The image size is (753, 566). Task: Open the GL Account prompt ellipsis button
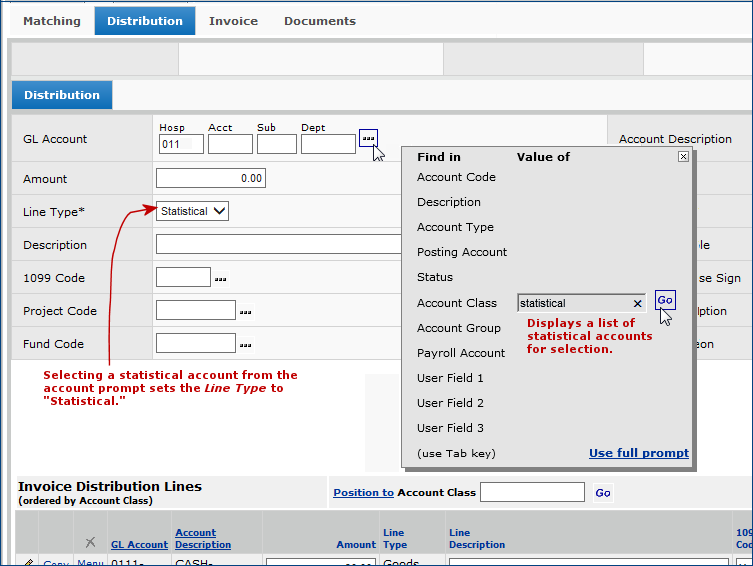click(x=368, y=138)
